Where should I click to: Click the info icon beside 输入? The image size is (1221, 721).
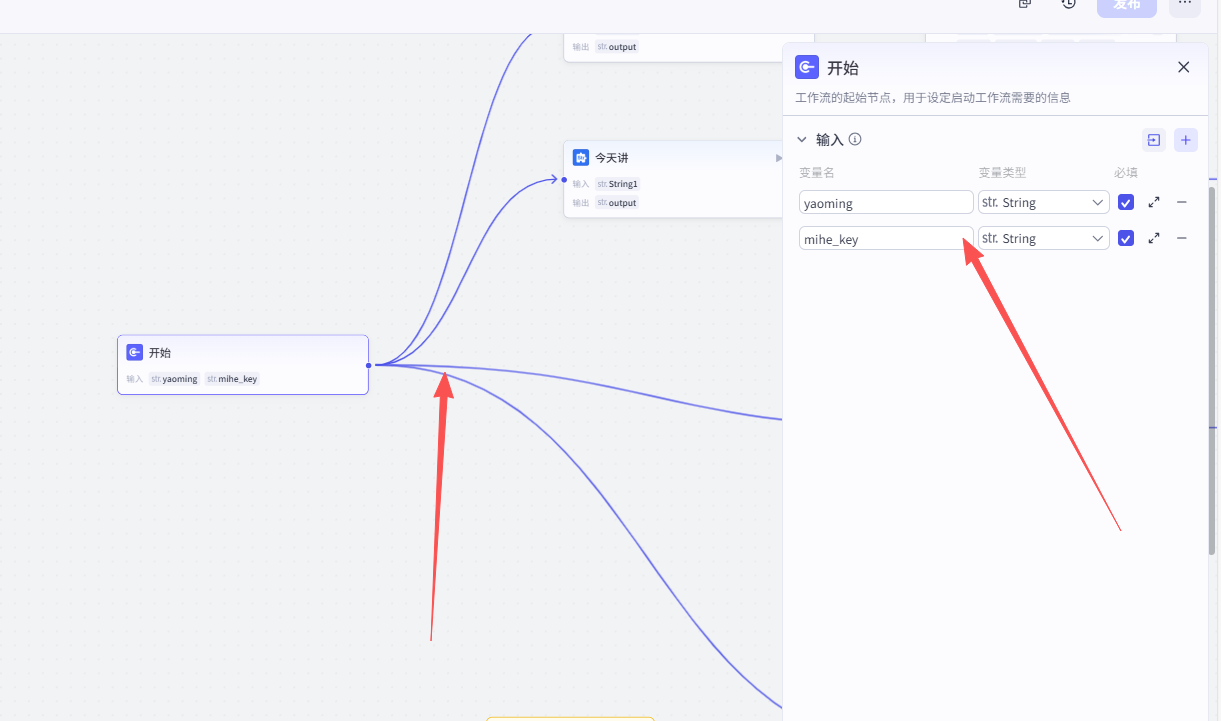click(x=855, y=140)
